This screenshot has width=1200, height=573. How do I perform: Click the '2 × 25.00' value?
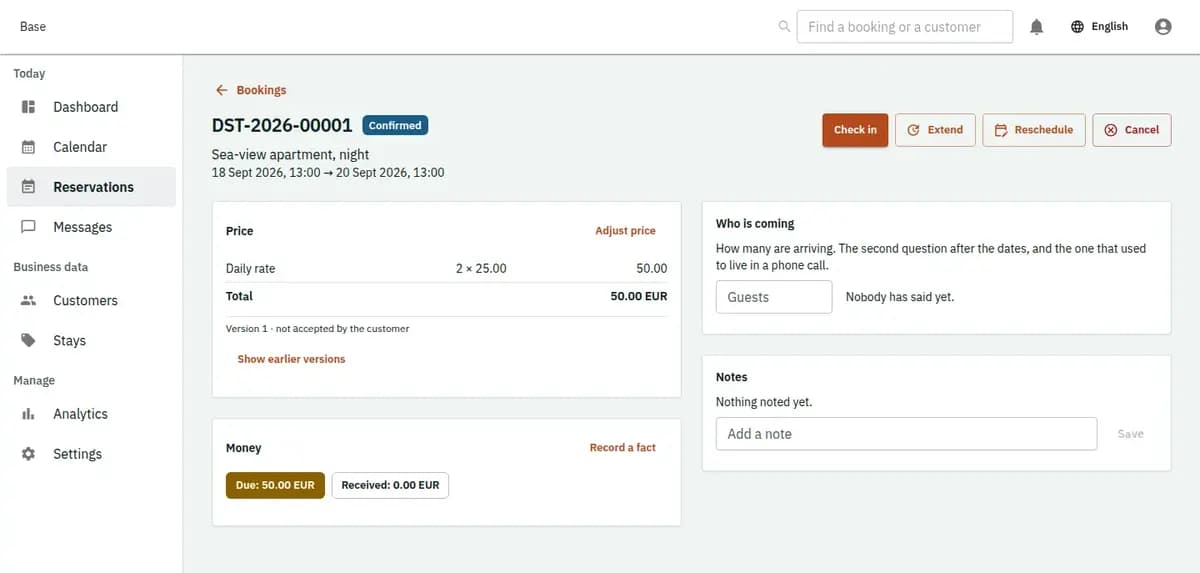click(x=481, y=269)
